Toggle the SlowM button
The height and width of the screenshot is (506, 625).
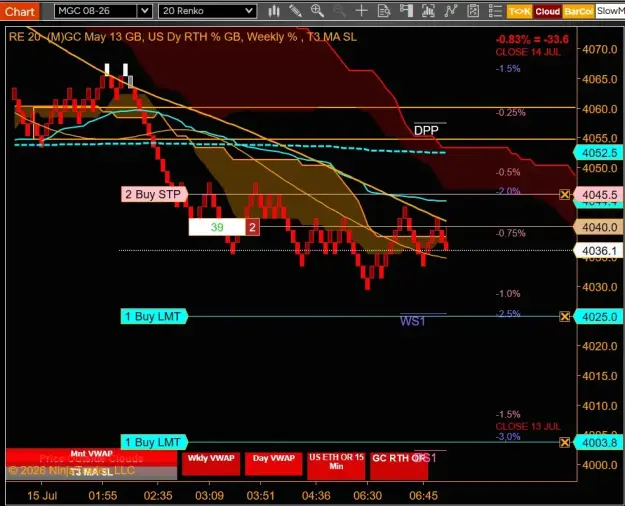click(x=610, y=11)
